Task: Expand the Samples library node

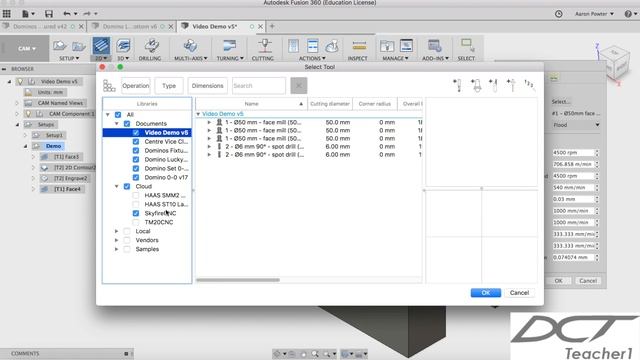Action: click(x=117, y=249)
